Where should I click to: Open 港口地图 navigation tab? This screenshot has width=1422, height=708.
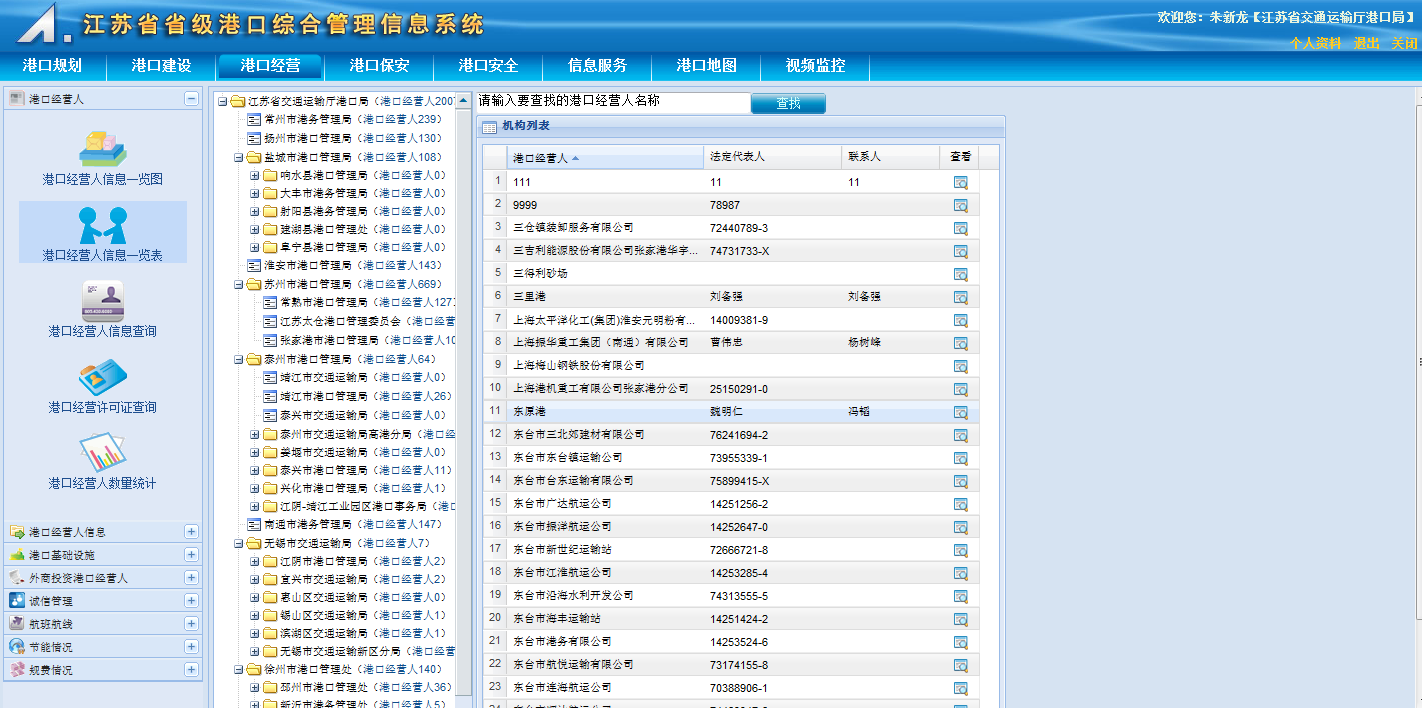click(x=706, y=66)
